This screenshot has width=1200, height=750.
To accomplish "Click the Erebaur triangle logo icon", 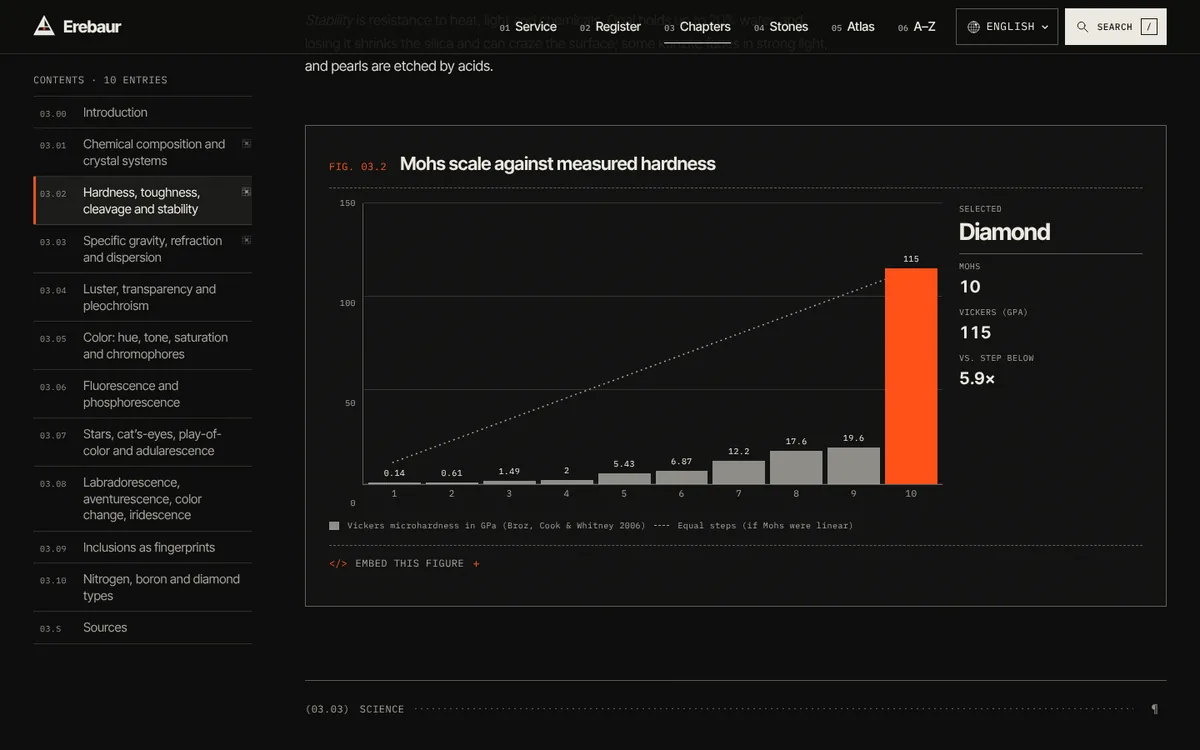I will [44, 26].
